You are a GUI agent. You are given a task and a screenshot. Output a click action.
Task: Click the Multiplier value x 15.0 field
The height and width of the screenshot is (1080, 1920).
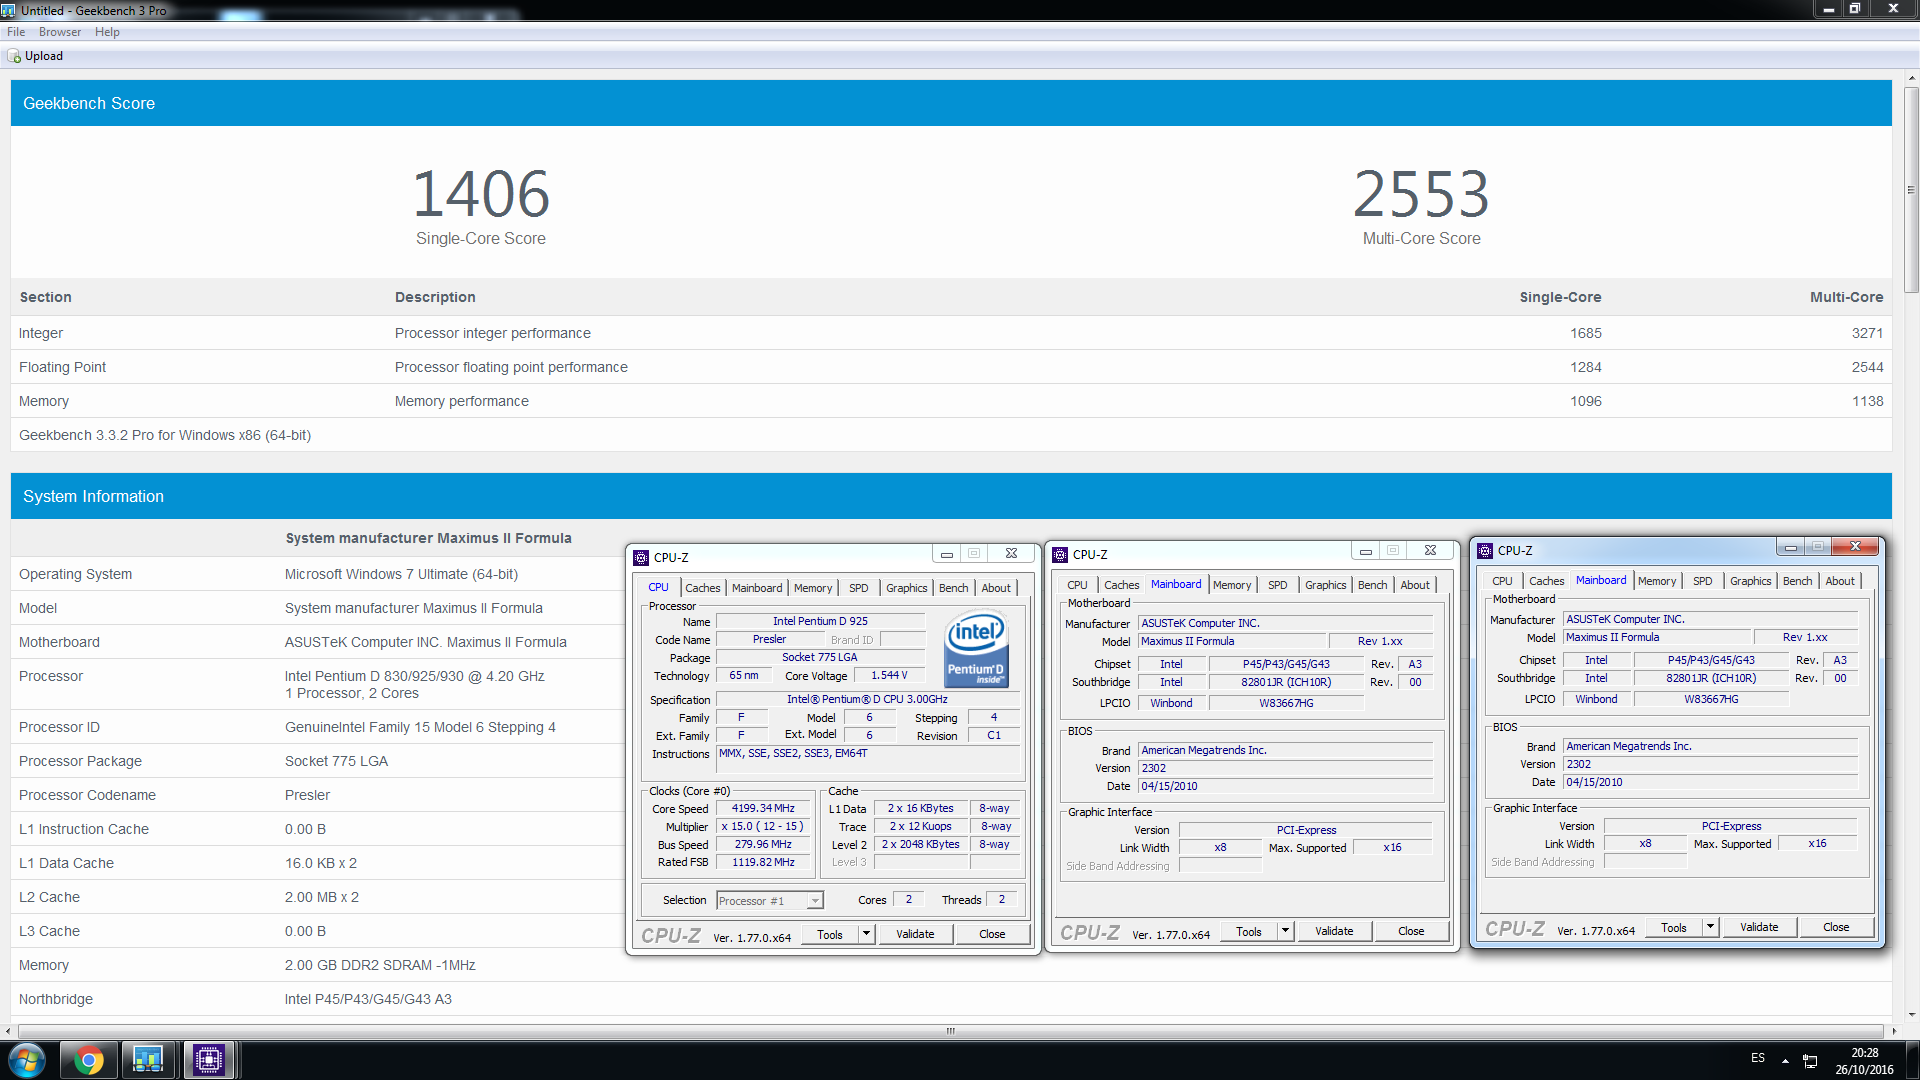(763, 827)
